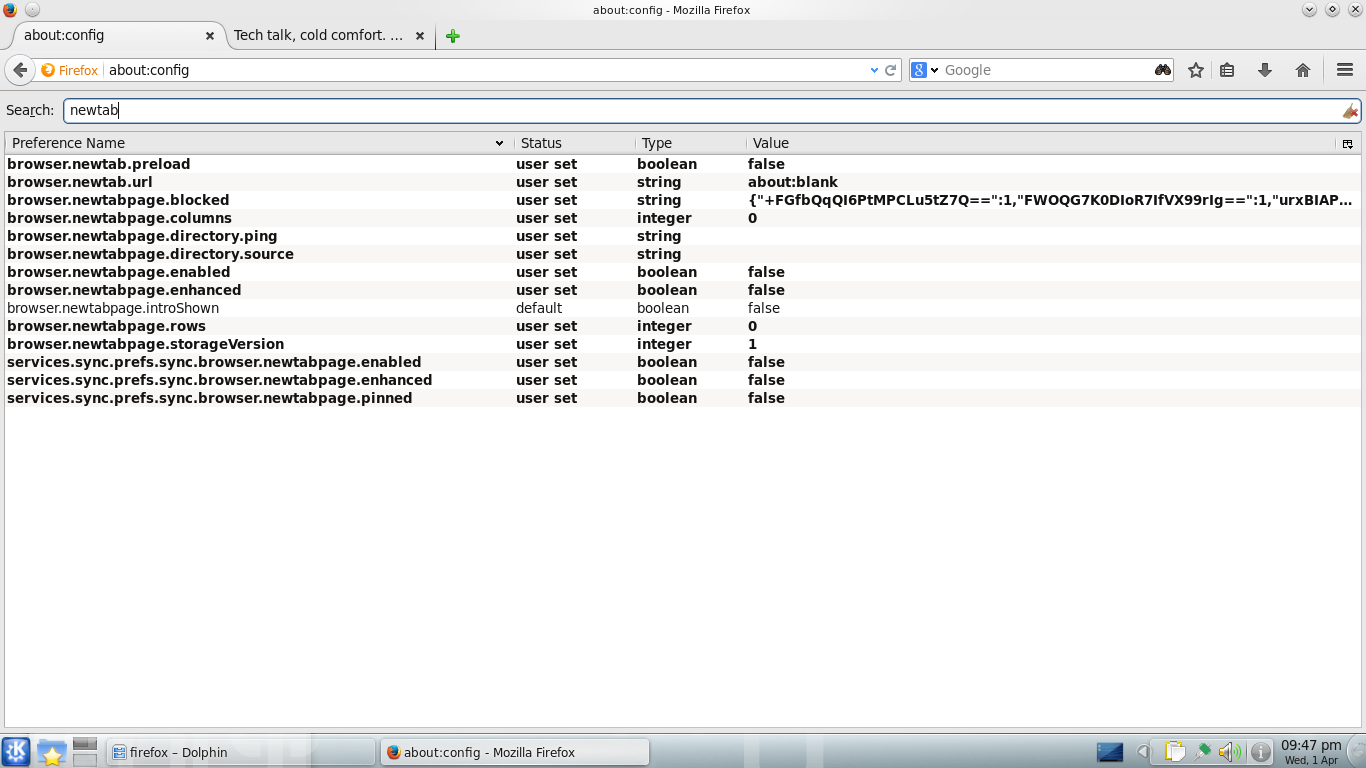Click the about:blank value
Viewport: 1366px width, 768px height.
[x=793, y=182]
